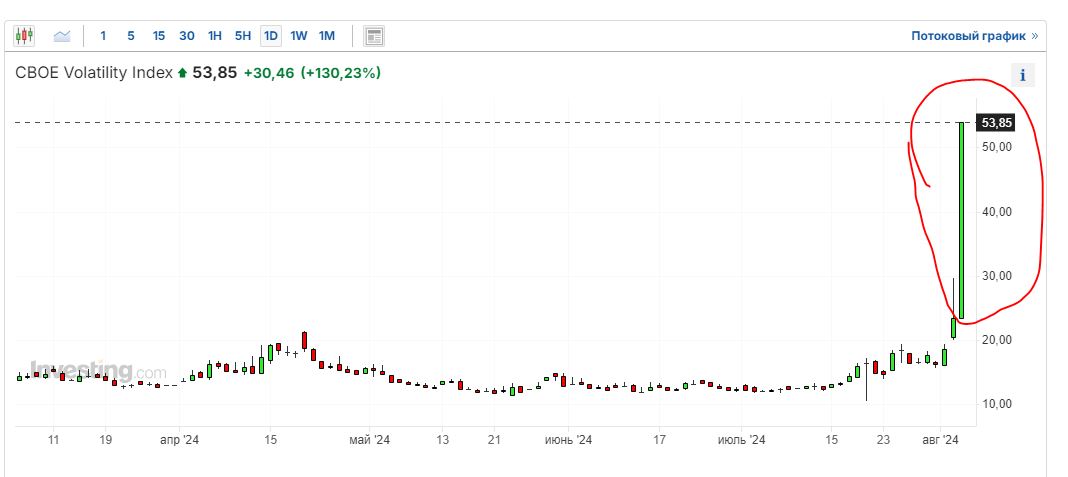Choose the 15-minute interval

pos(158,36)
